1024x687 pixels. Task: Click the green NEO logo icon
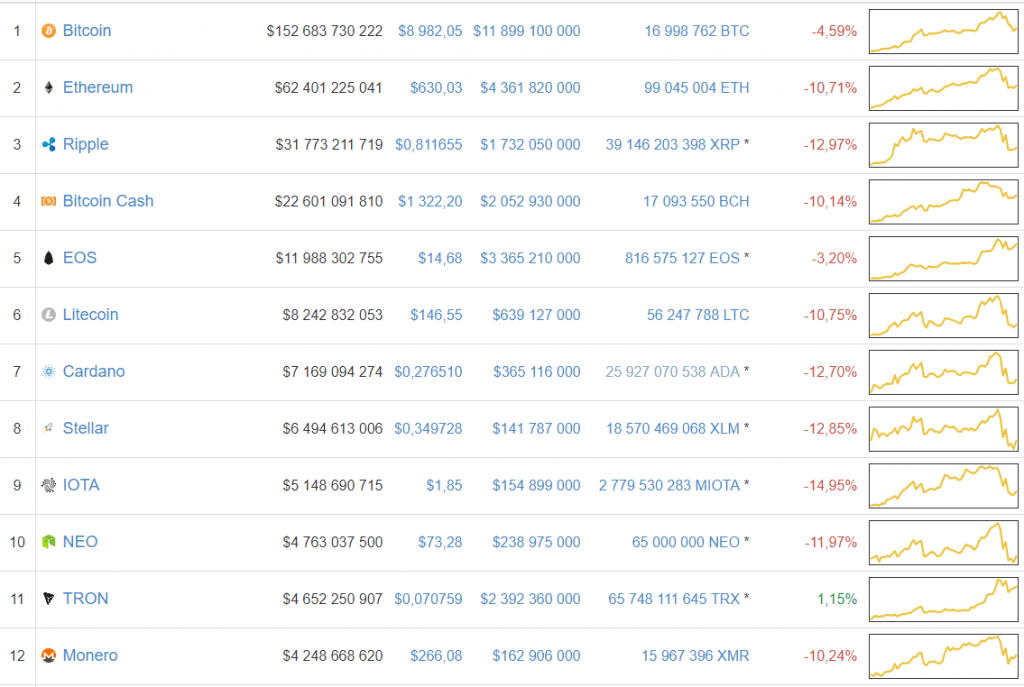[x=48, y=542]
